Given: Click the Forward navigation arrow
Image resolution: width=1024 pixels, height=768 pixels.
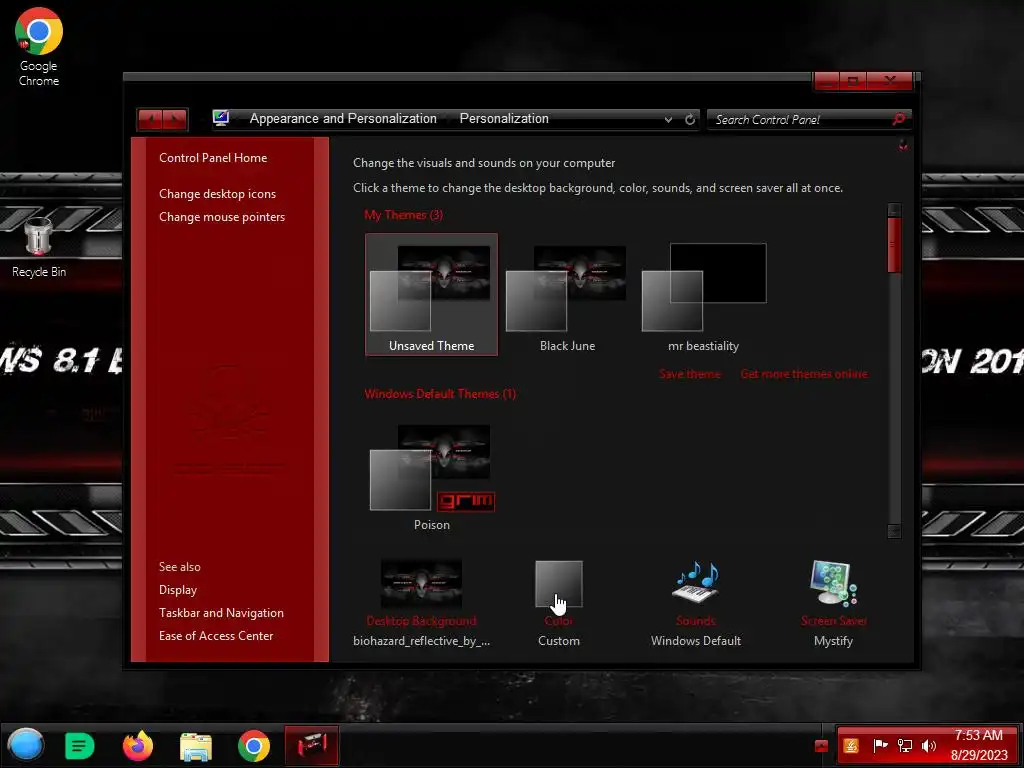Looking at the screenshot, I should tap(175, 120).
